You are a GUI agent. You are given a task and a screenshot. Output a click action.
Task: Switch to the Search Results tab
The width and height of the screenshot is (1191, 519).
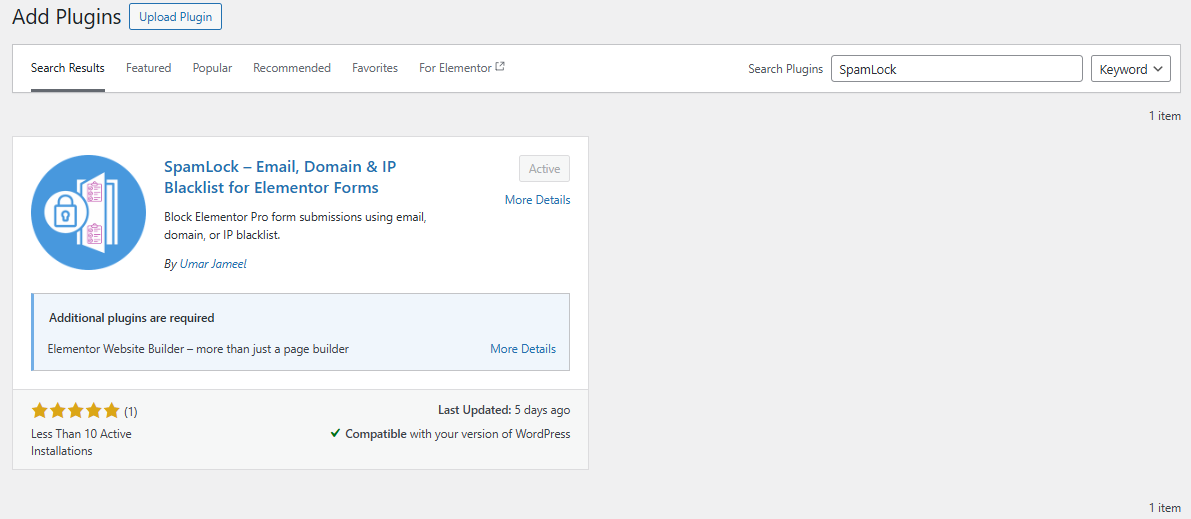(x=68, y=68)
